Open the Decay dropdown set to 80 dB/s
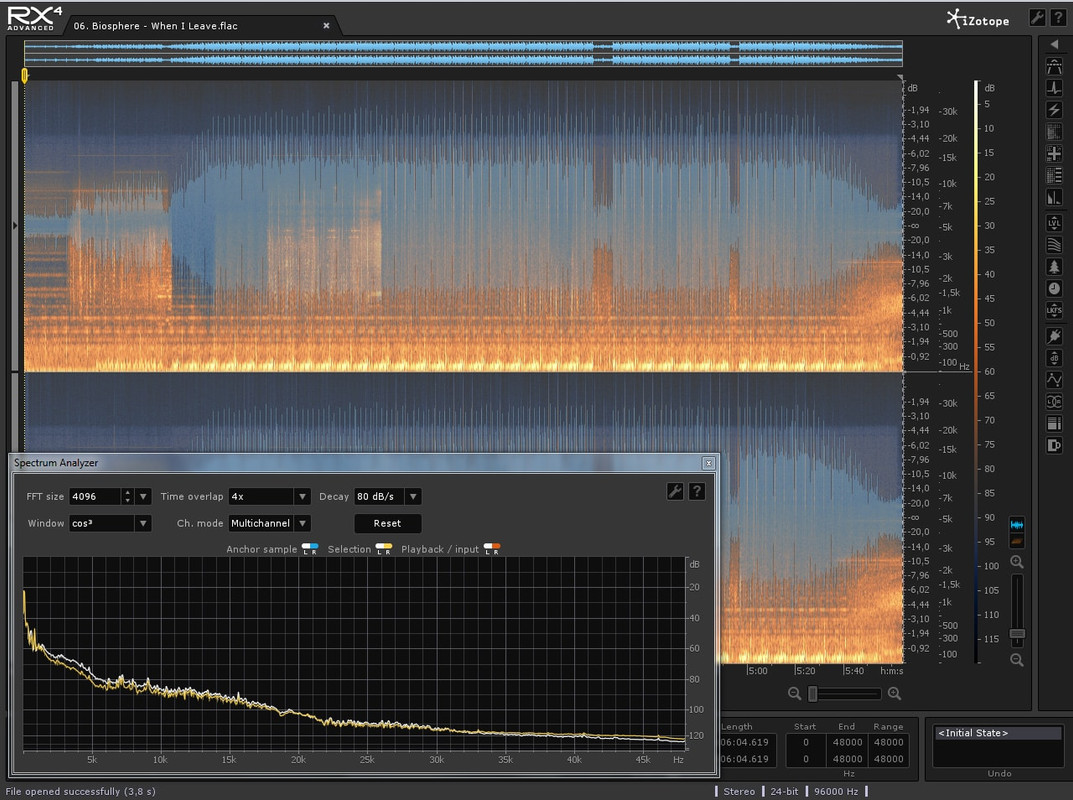The image size is (1073, 800). click(387, 496)
